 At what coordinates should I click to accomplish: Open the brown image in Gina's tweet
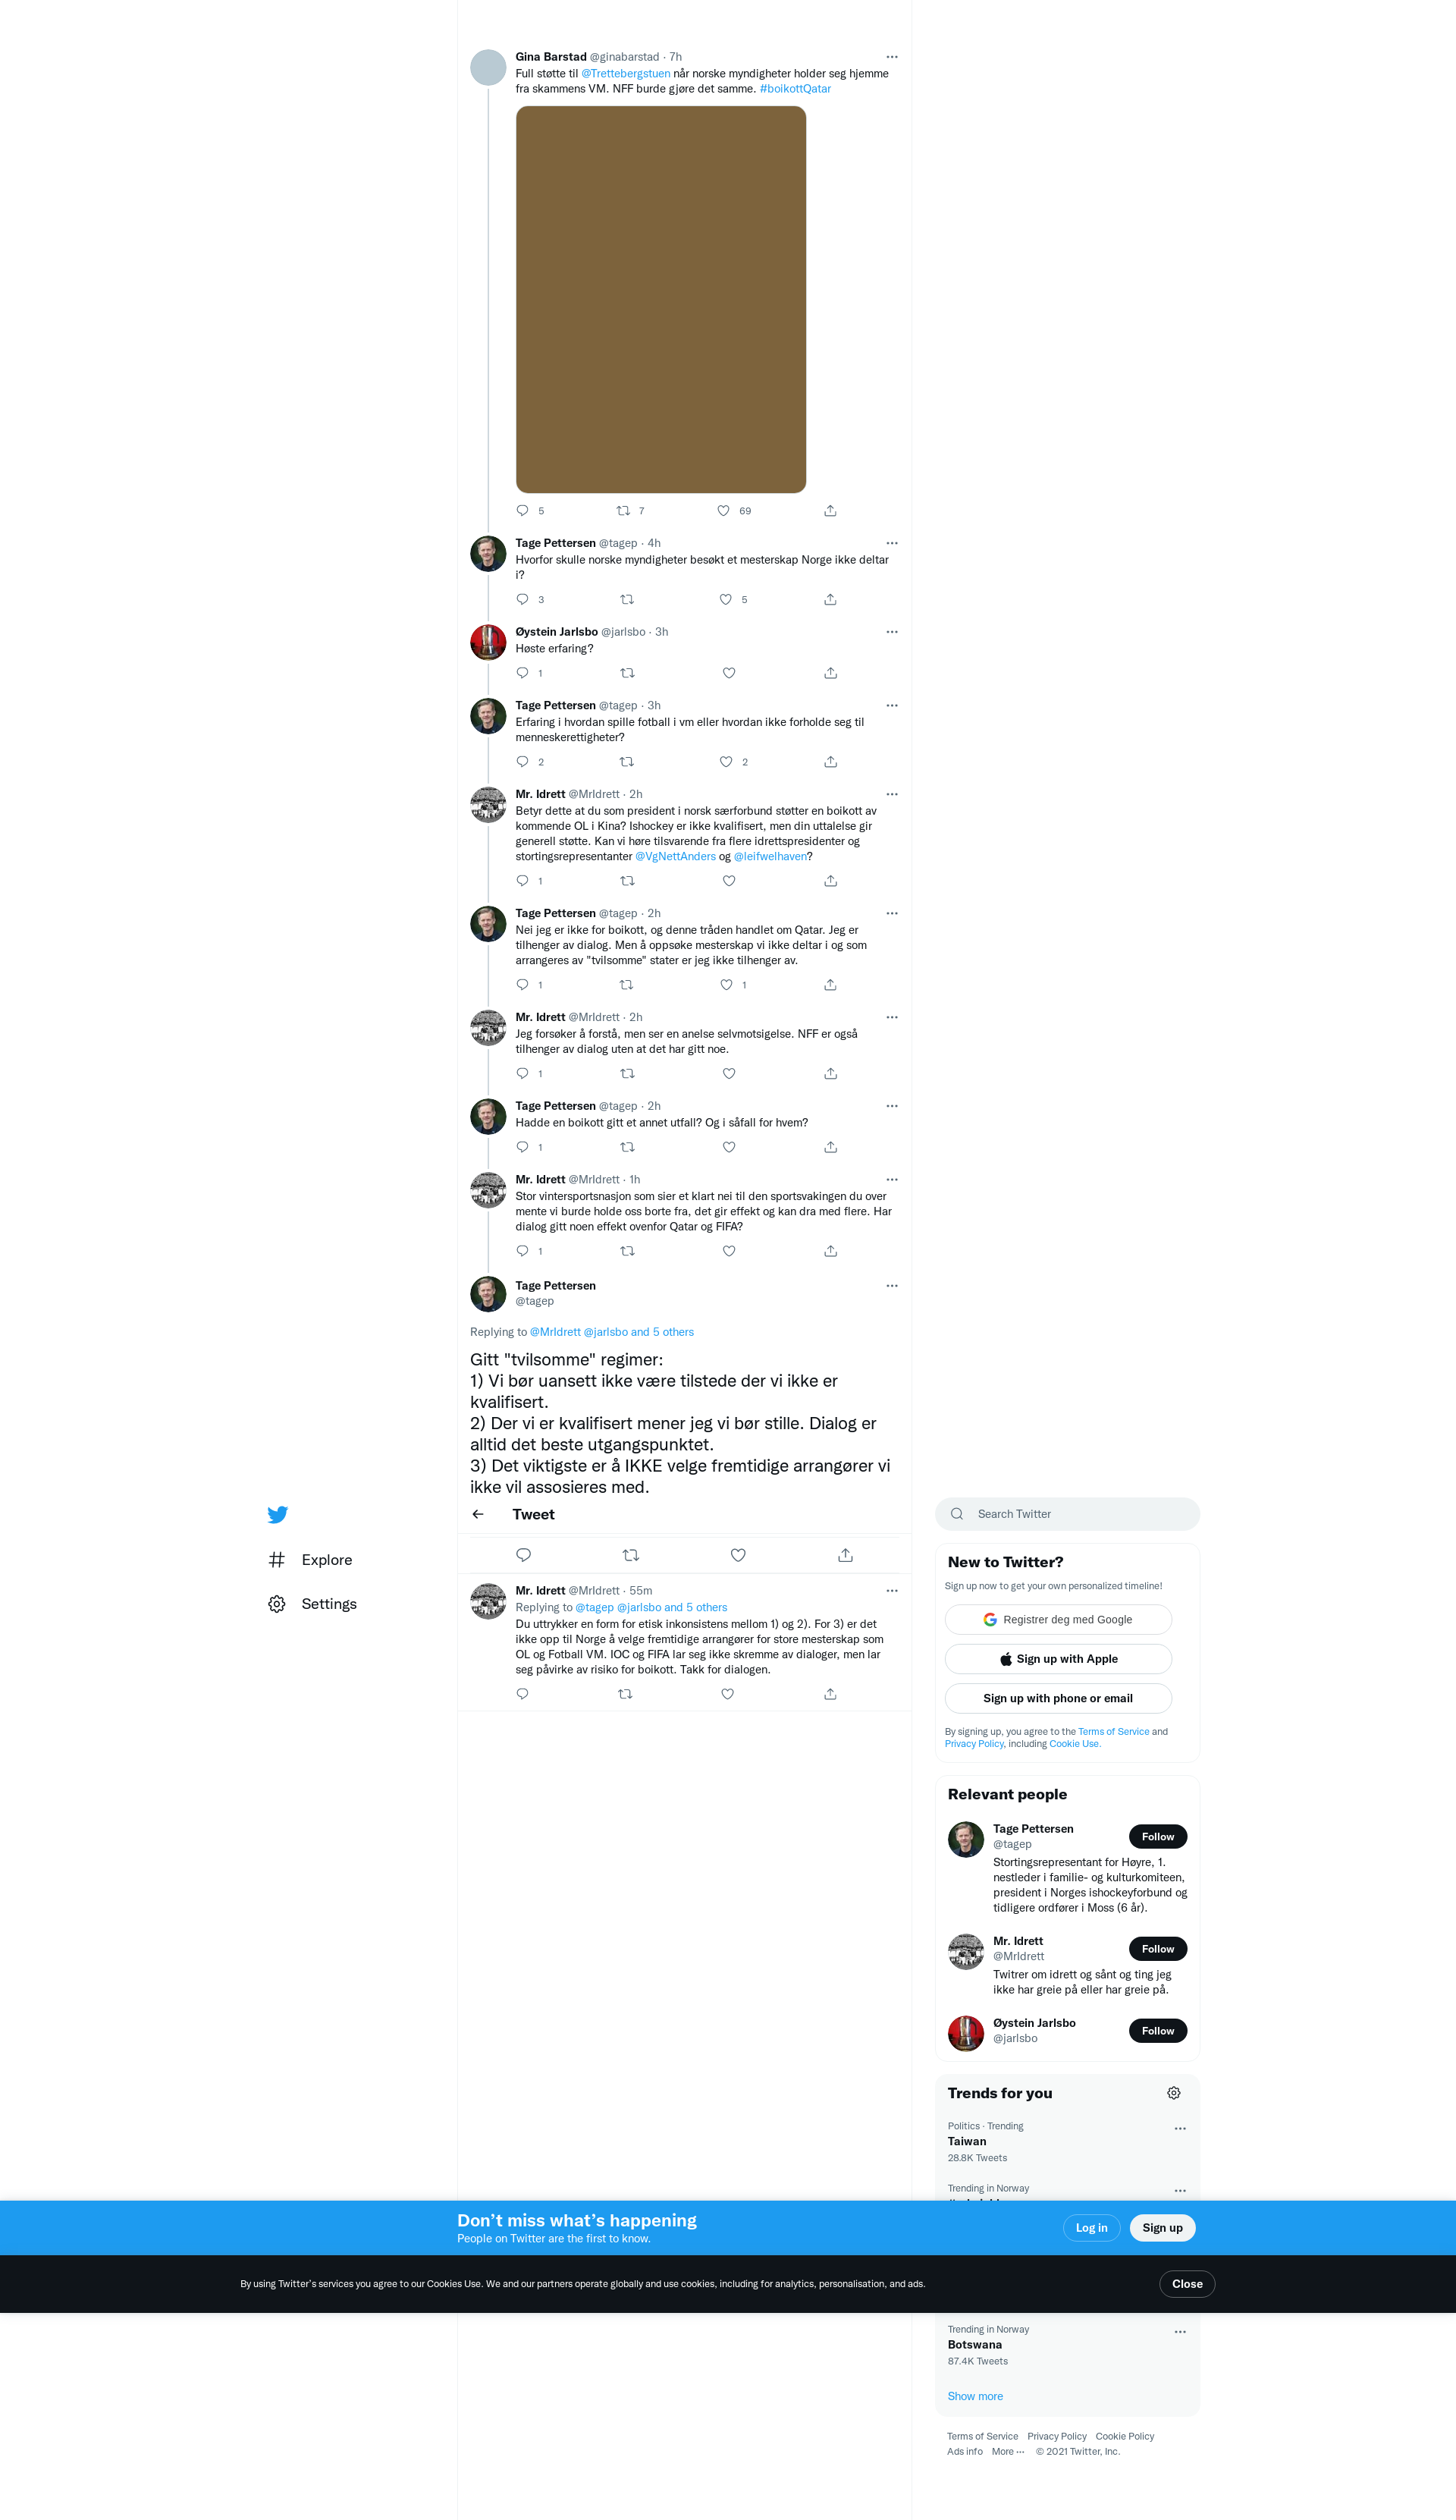(x=661, y=299)
